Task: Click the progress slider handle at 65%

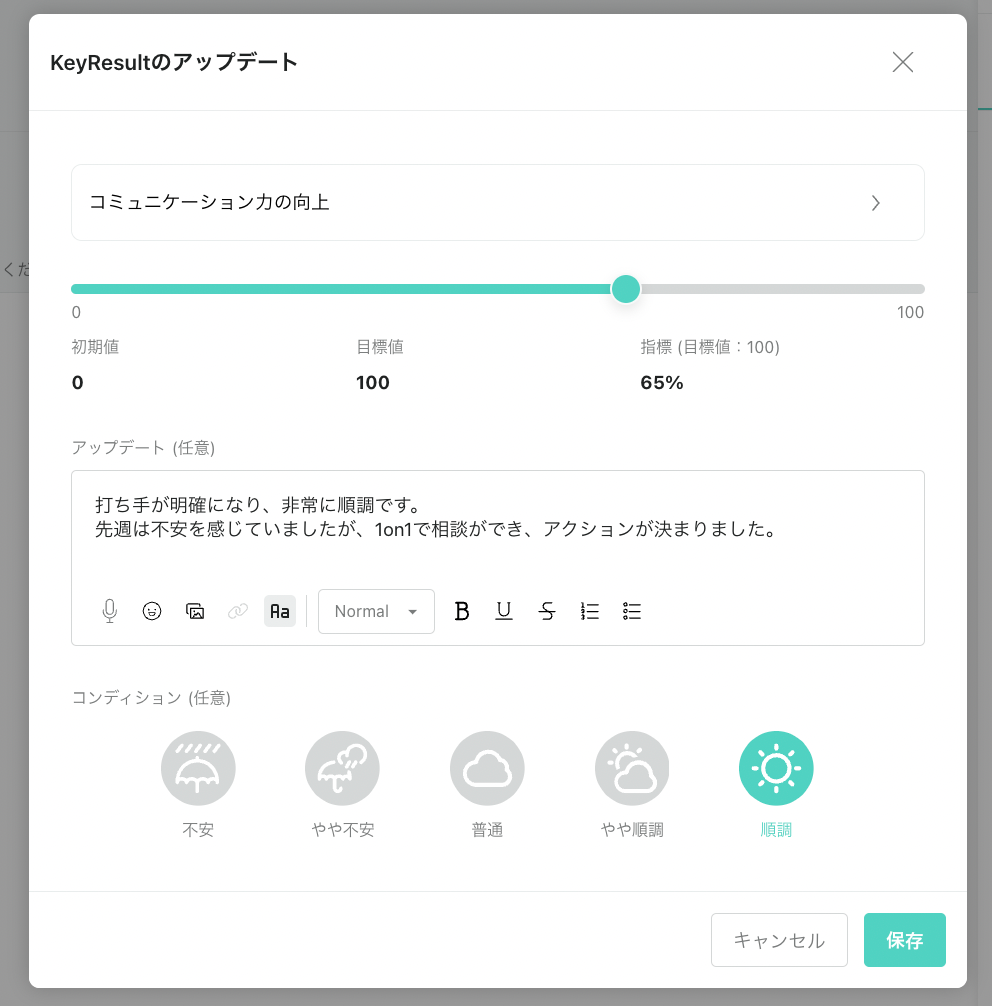Action: pos(626,289)
